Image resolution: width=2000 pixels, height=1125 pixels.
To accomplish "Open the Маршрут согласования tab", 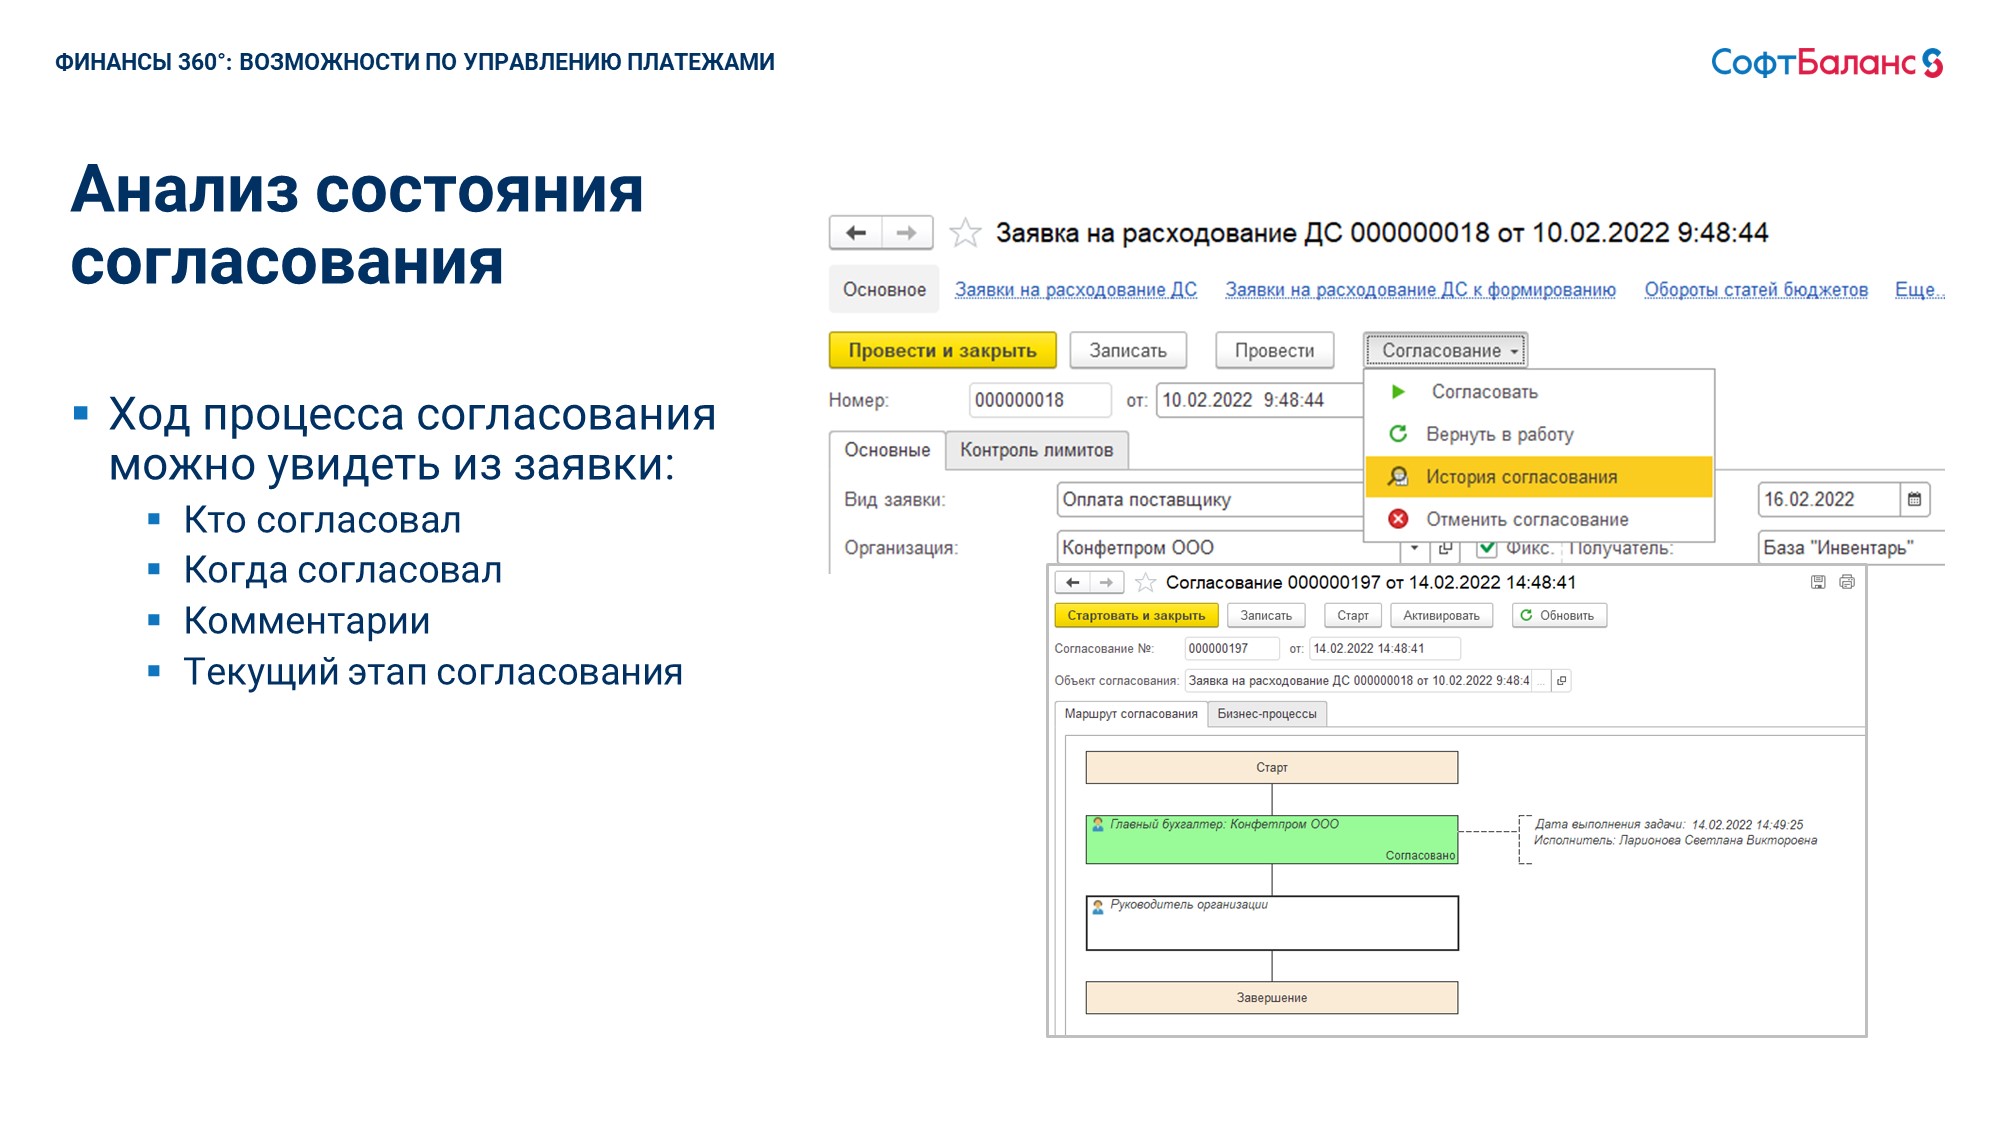I will pos(1131,714).
